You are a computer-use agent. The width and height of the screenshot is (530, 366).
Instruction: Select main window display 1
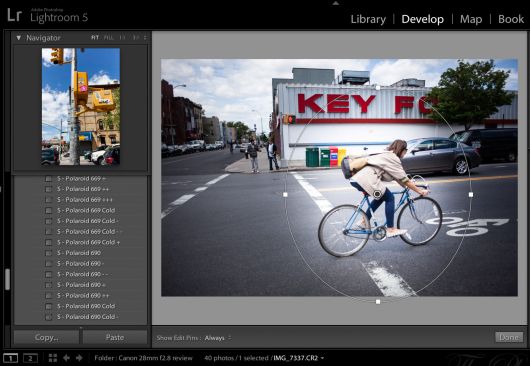(10, 358)
